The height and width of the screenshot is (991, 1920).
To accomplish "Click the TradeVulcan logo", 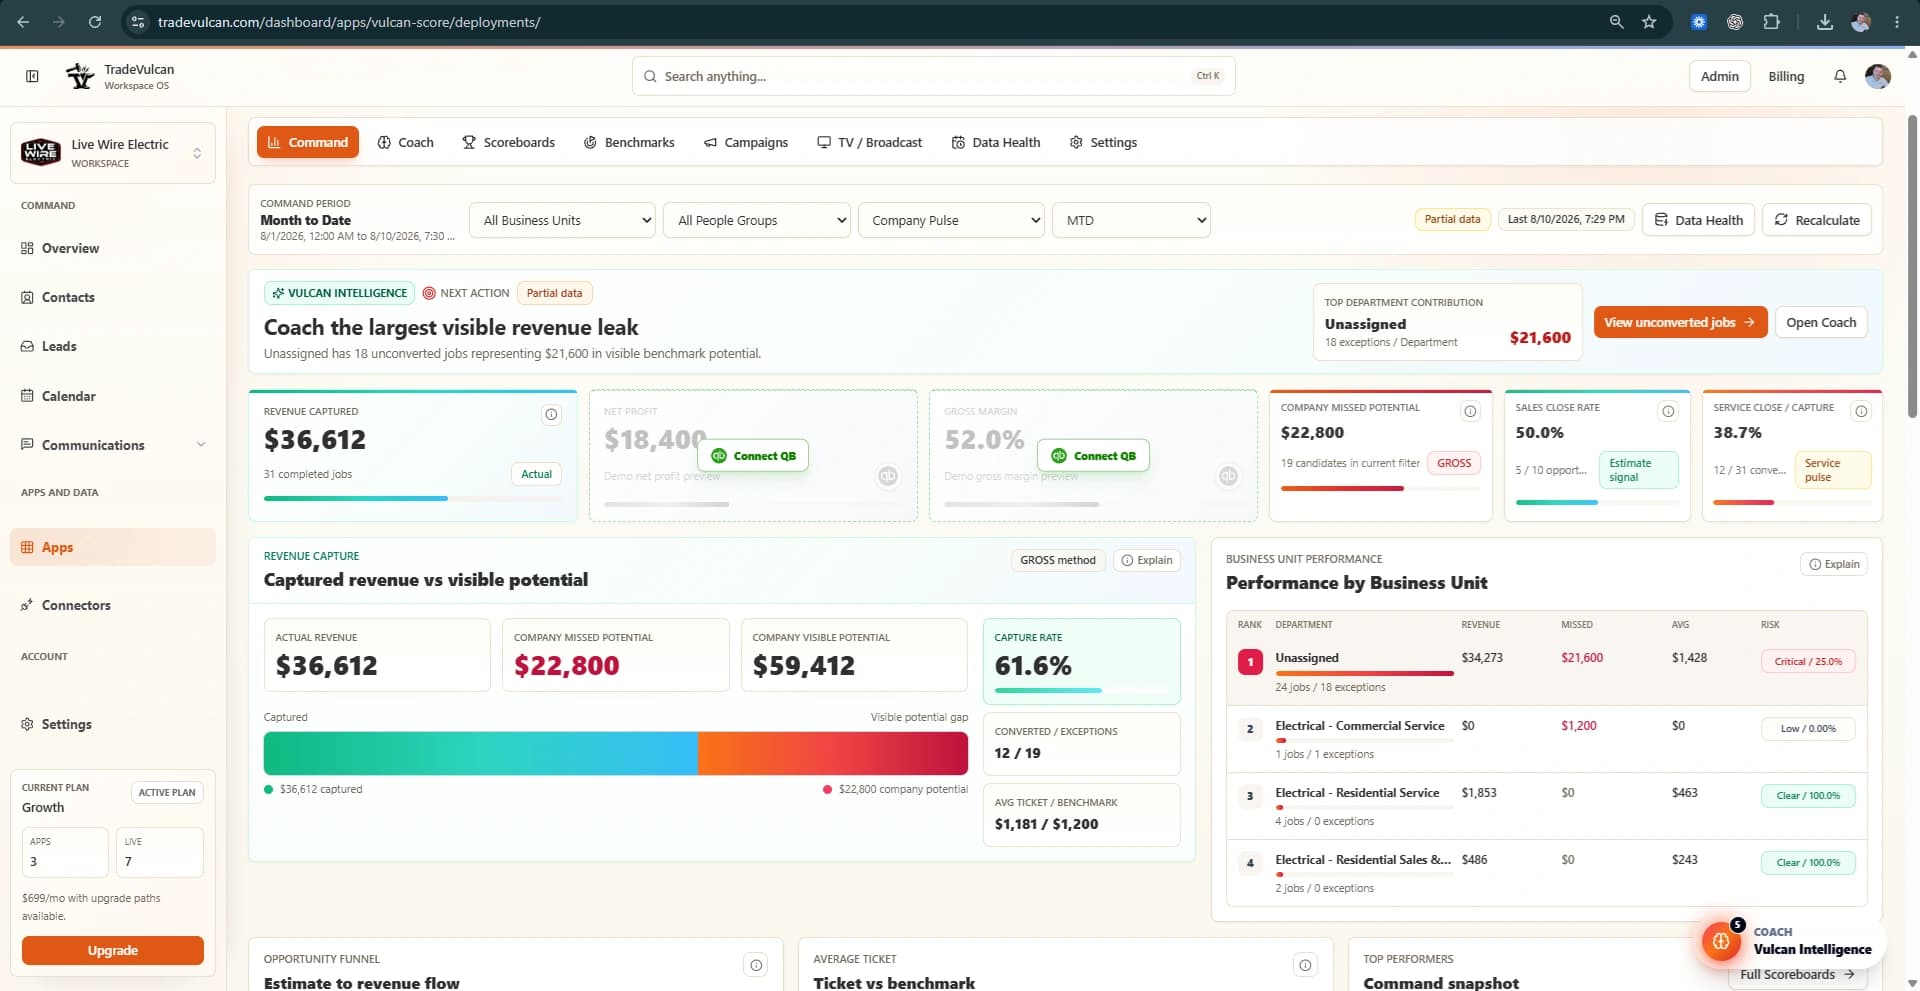I will [80, 76].
